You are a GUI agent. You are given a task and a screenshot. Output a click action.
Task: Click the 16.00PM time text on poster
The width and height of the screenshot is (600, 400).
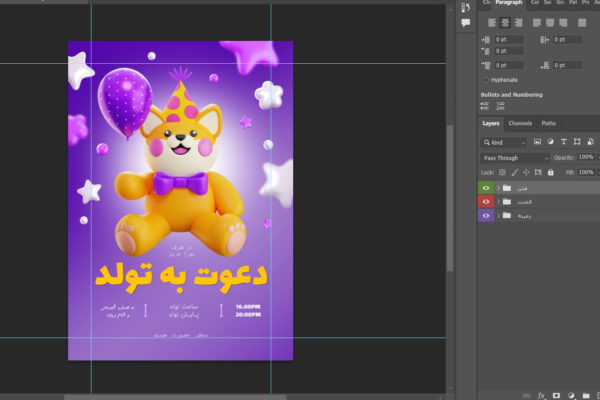pyautogui.click(x=248, y=307)
